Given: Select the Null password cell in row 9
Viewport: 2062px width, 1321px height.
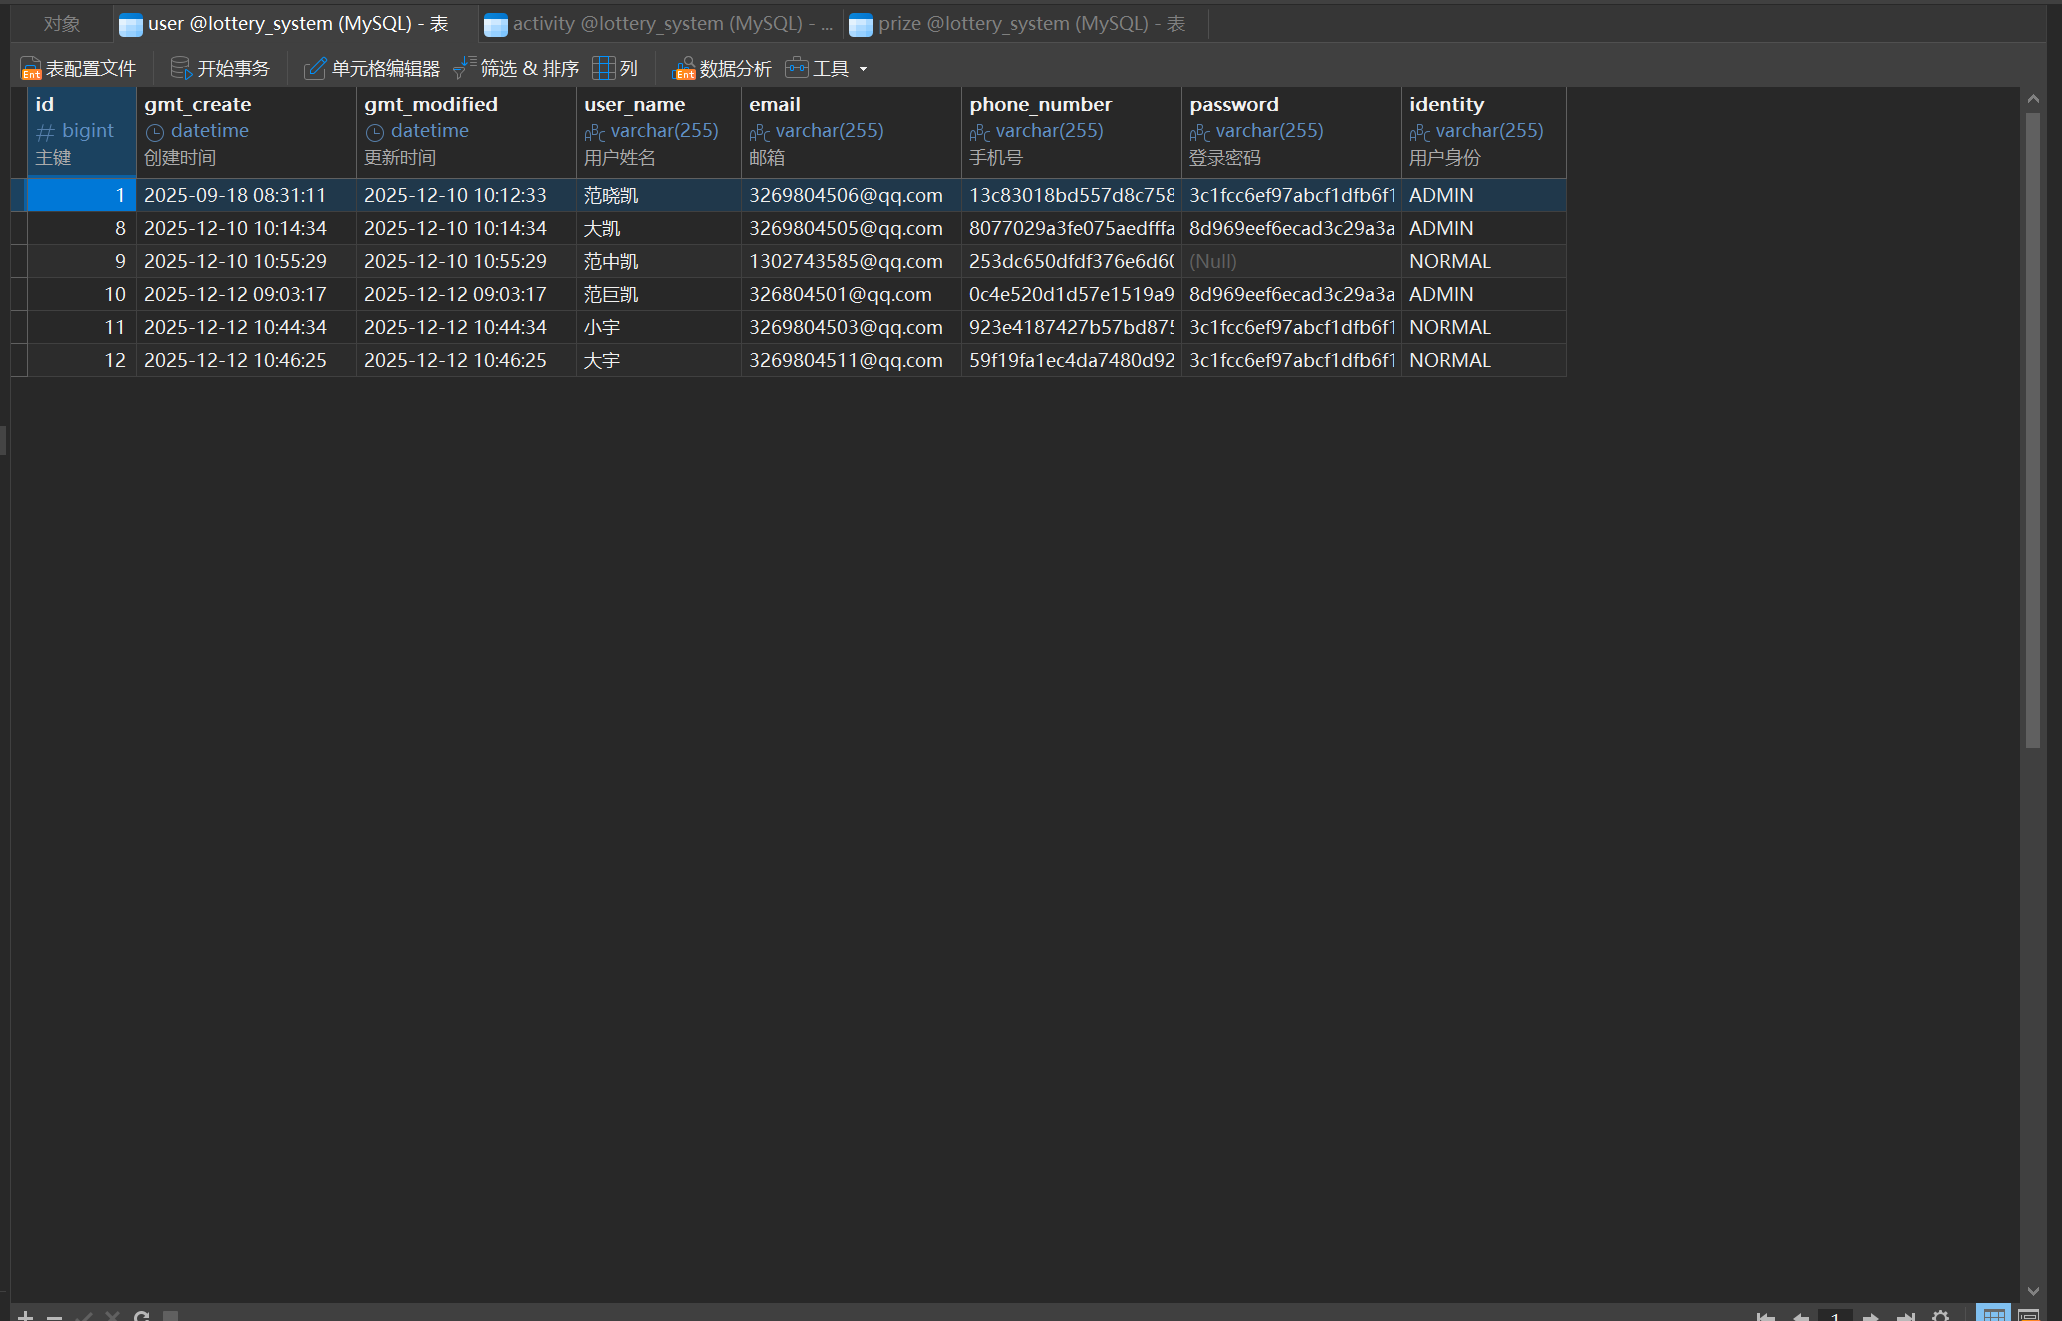Looking at the screenshot, I should [x=1289, y=261].
